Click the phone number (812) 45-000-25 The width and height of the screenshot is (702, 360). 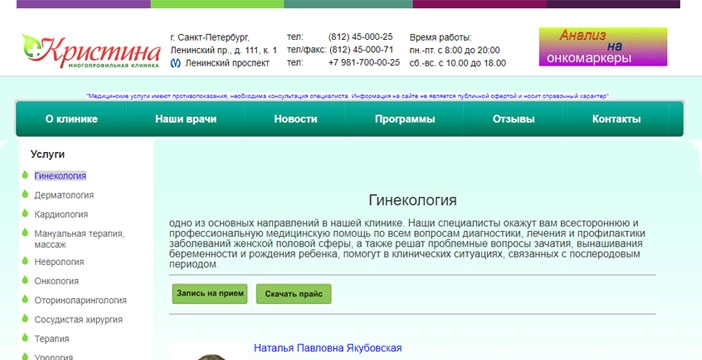pos(360,37)
